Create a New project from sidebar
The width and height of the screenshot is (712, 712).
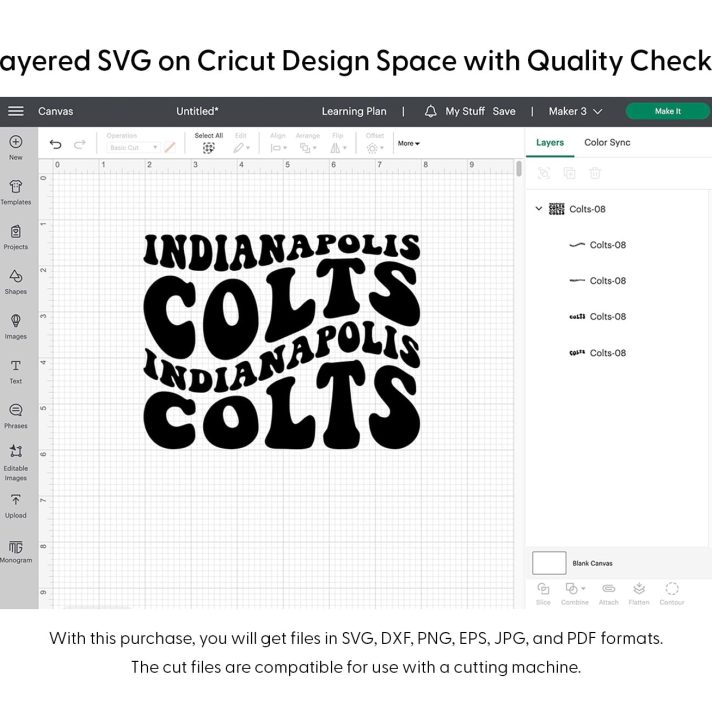pyautogui.click(x=15, y=147)
